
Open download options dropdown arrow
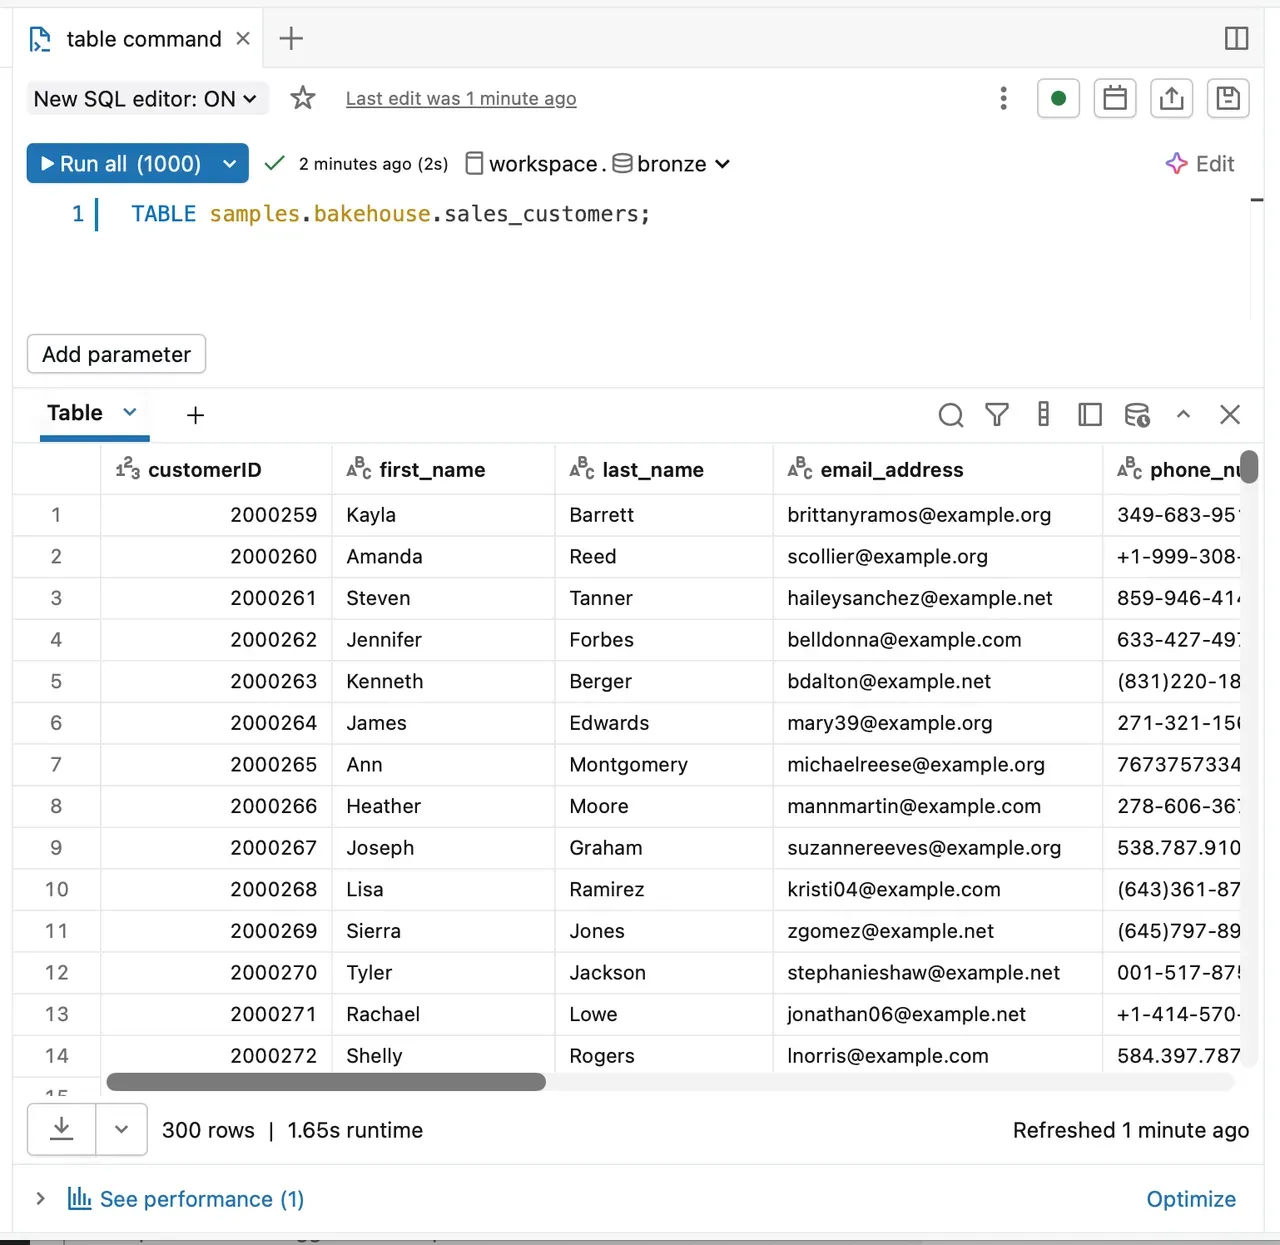click(122, 1129)
